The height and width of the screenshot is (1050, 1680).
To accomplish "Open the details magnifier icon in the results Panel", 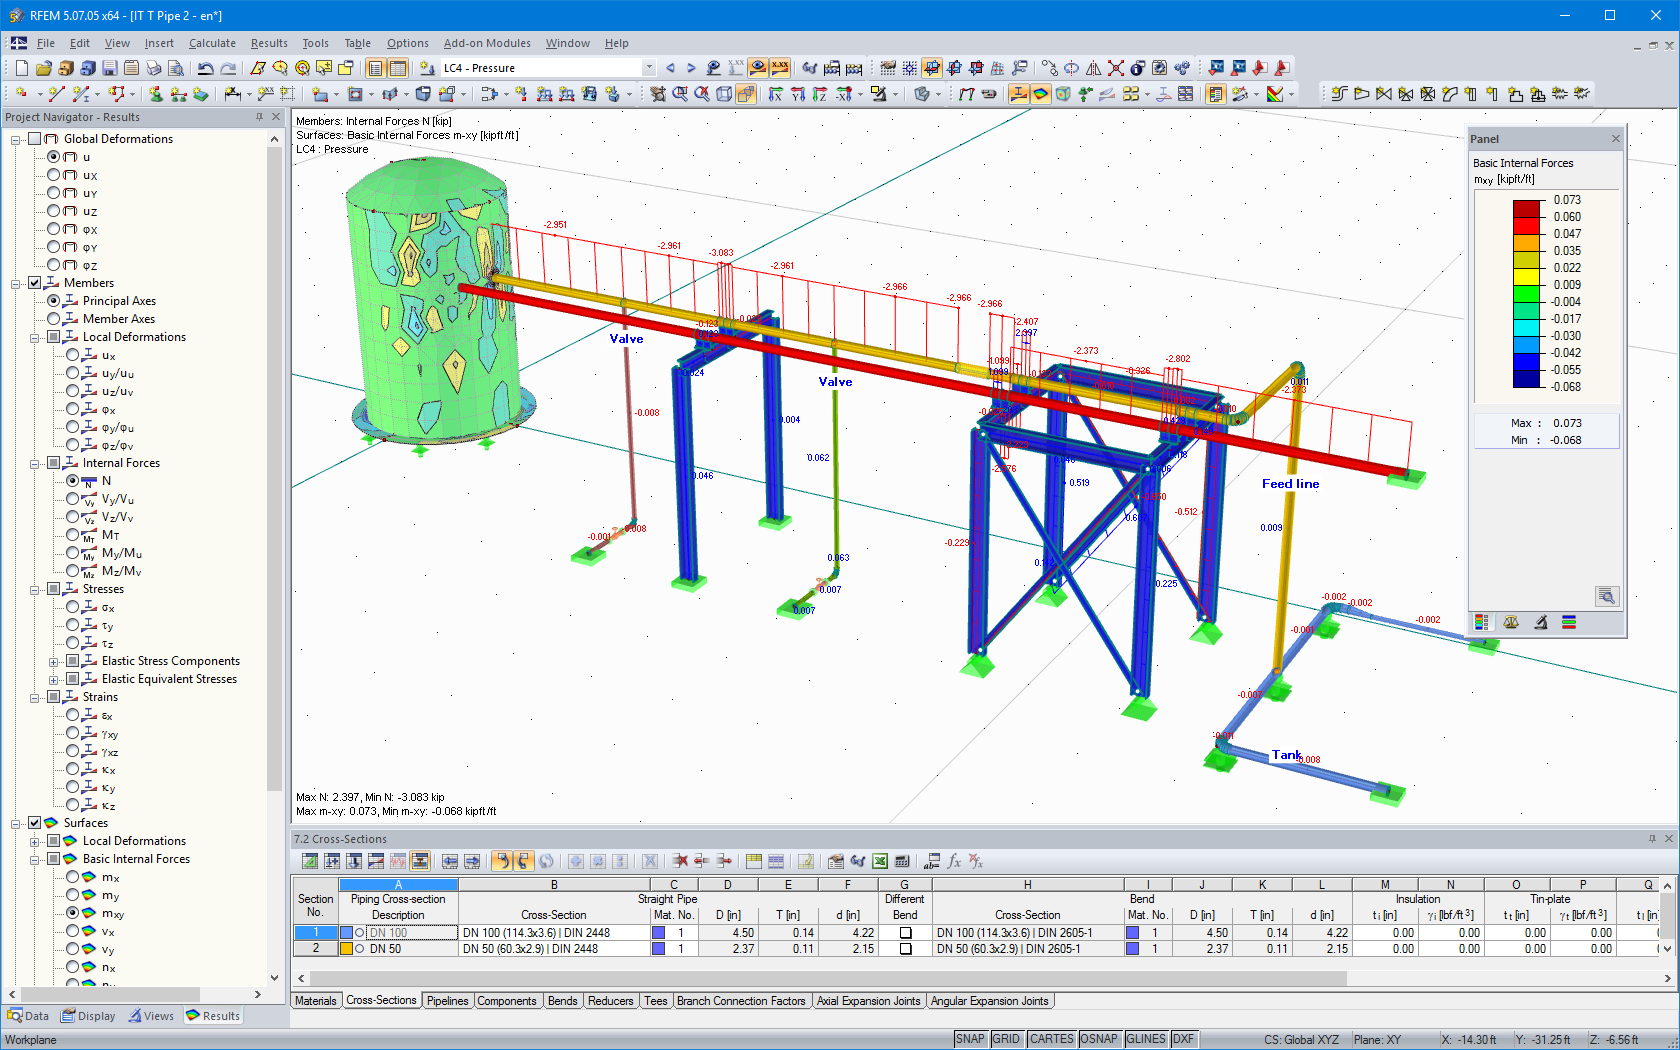I will point(1607,596).
